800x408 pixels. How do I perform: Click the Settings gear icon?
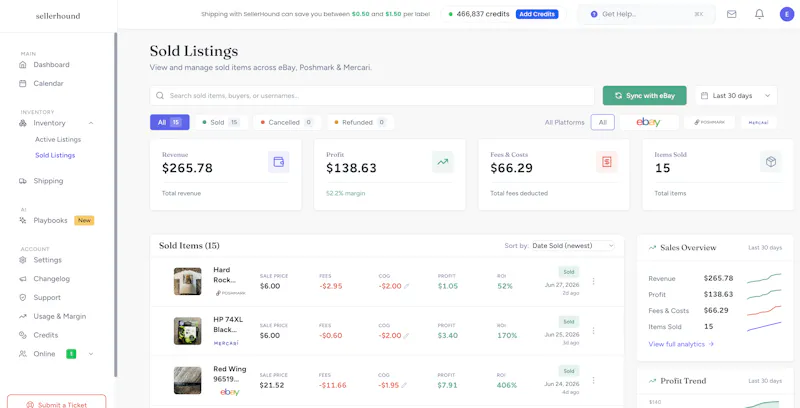click(22, 260)
